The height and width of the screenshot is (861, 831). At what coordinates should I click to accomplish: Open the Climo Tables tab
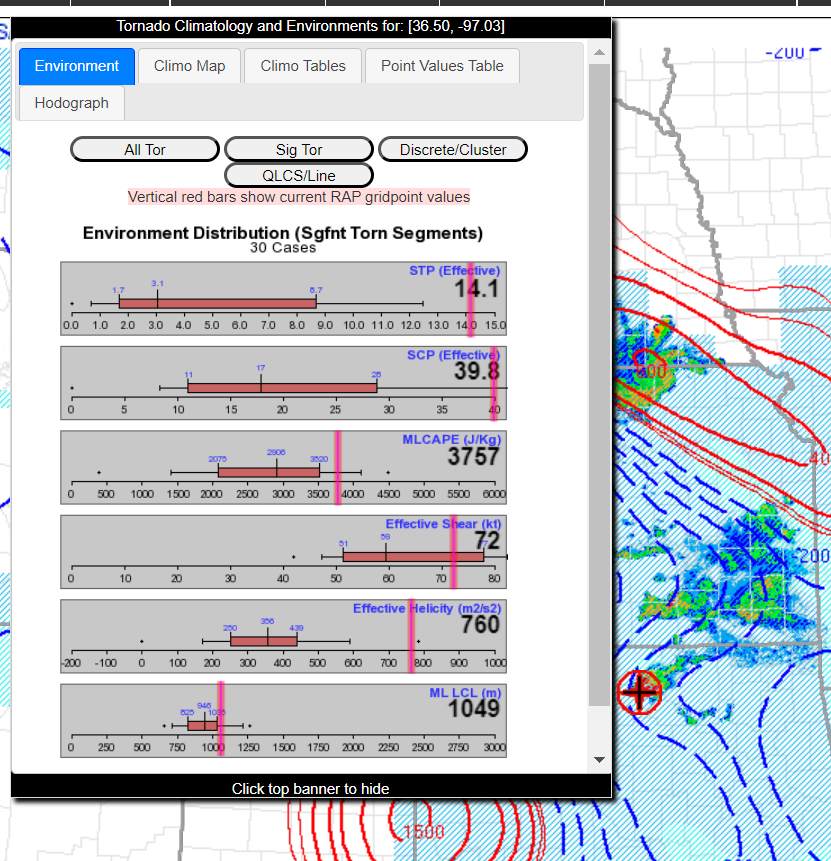point(303,66)
